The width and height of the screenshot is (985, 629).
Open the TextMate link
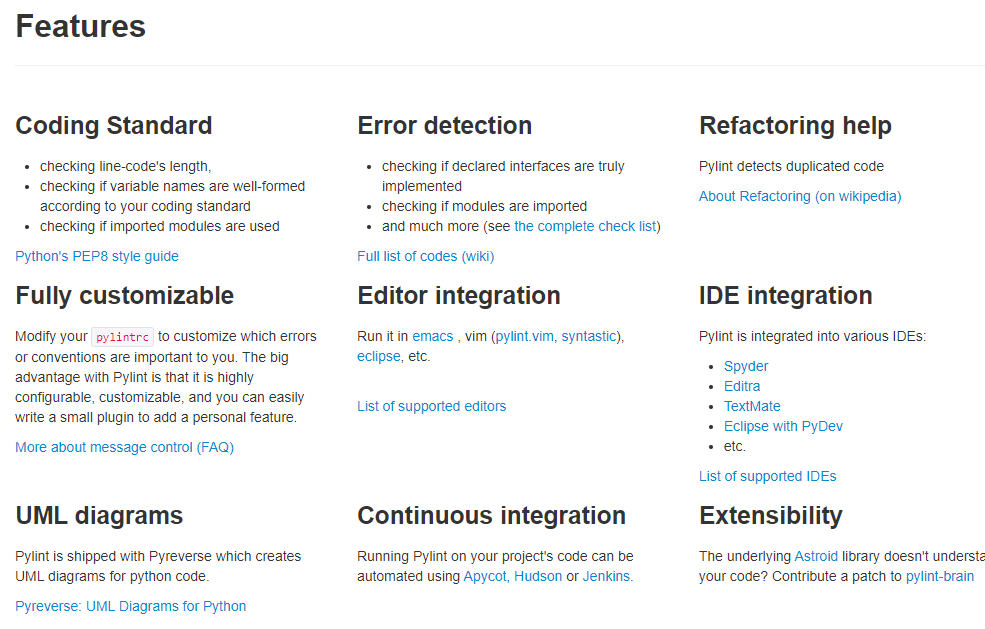click(x=752, y=407)
